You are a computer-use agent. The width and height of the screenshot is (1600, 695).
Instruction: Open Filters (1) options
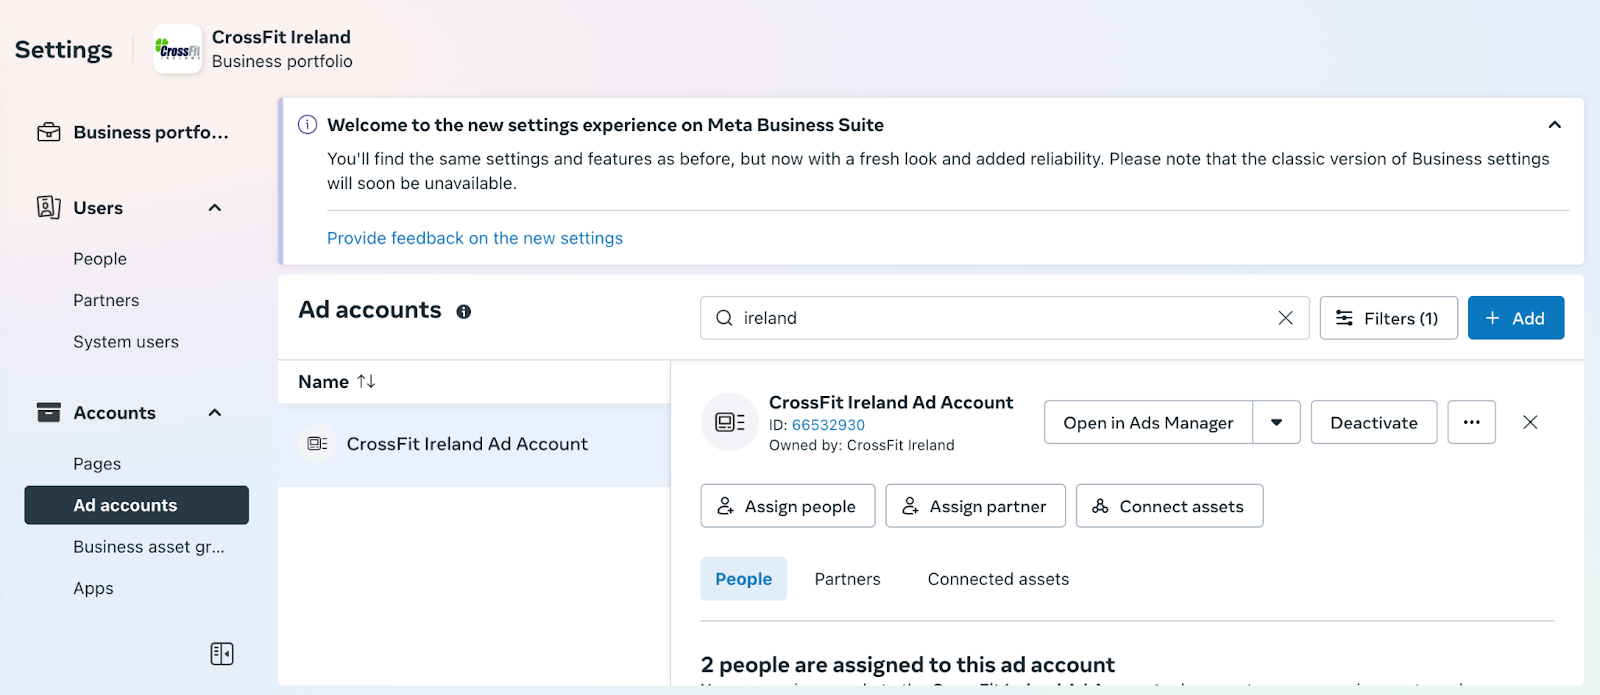pos(1388,318)
